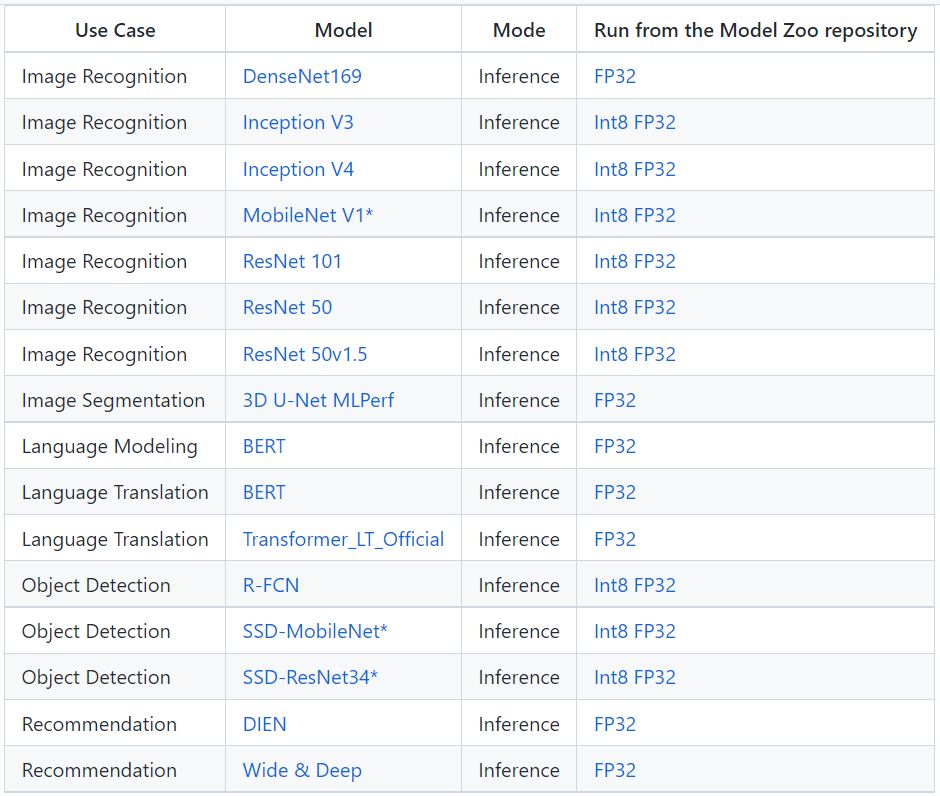Open the SSD-MobileNet* link

315,631
